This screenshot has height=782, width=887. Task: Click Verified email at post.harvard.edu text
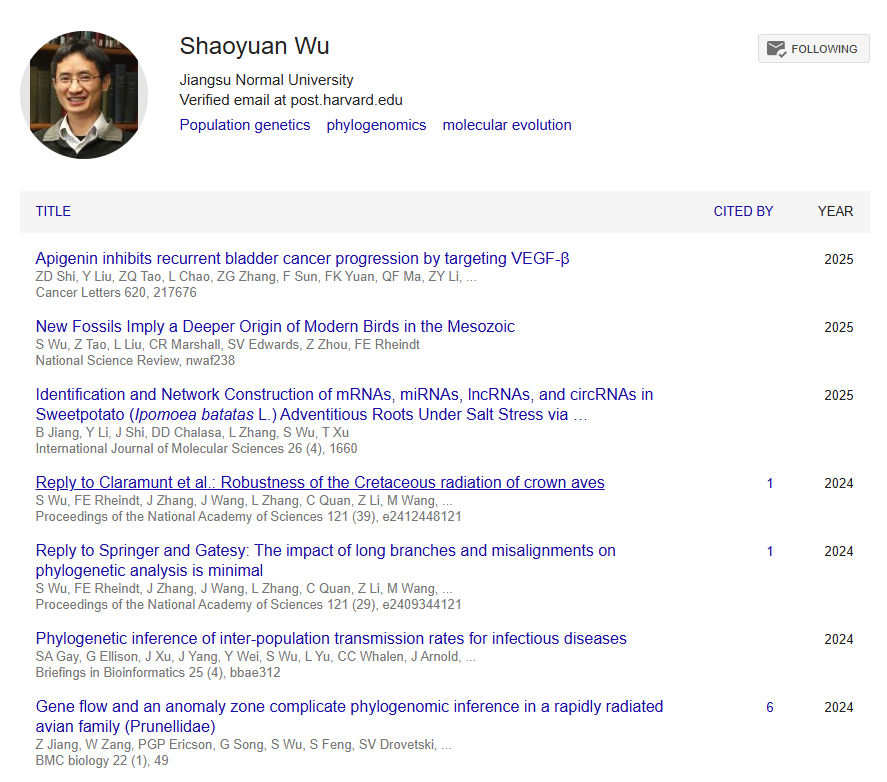(291, 100)
